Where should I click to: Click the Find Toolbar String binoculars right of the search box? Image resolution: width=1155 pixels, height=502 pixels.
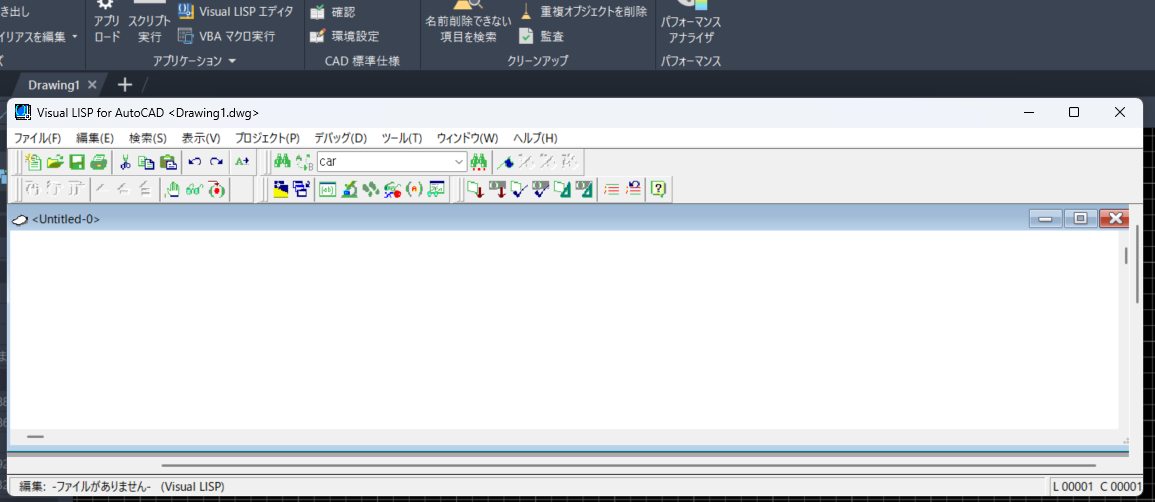point(480,161)
